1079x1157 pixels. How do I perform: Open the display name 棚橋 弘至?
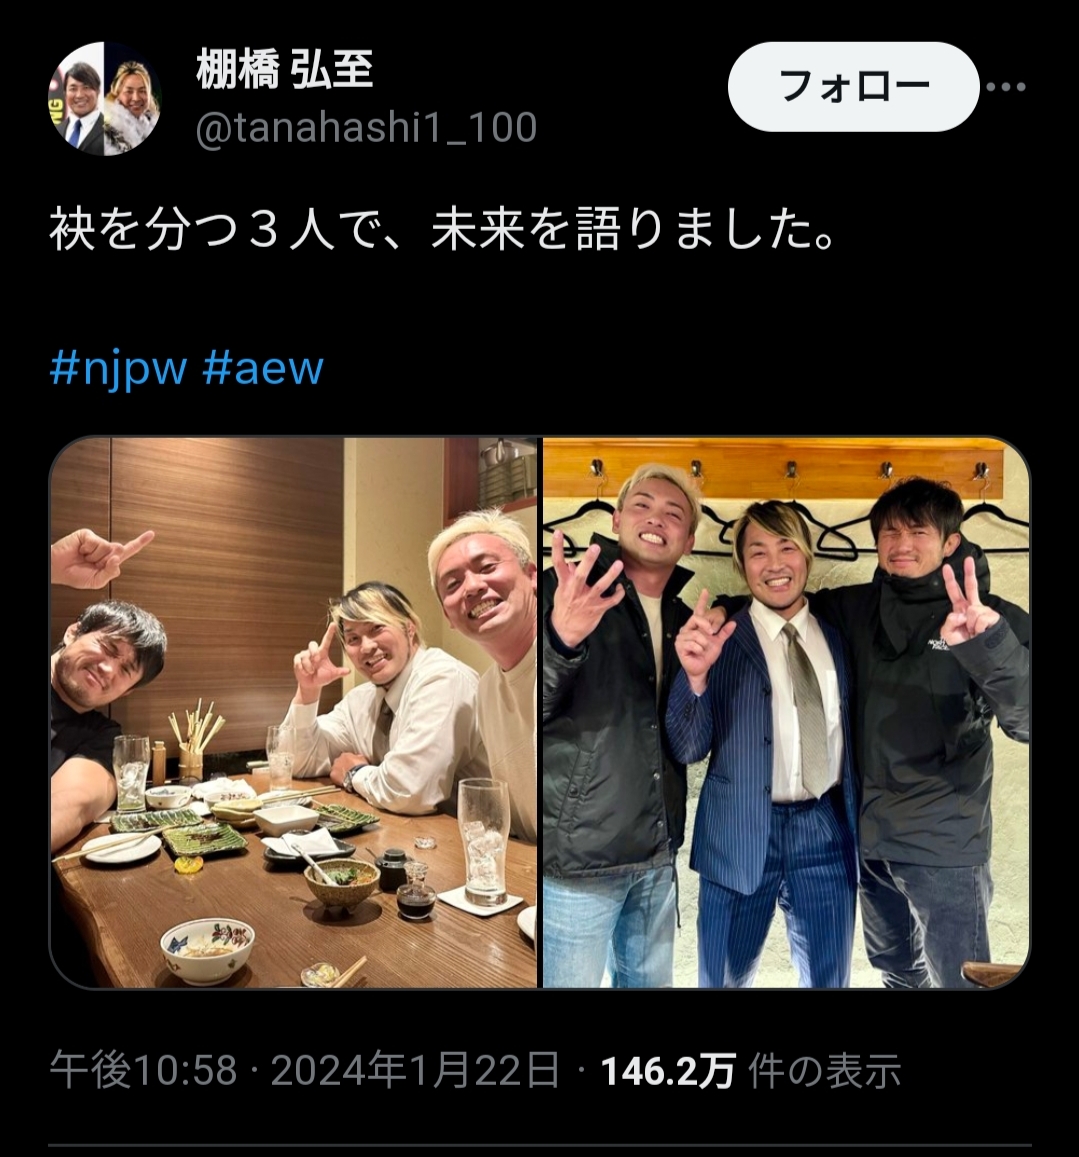(x=285, y=69)
